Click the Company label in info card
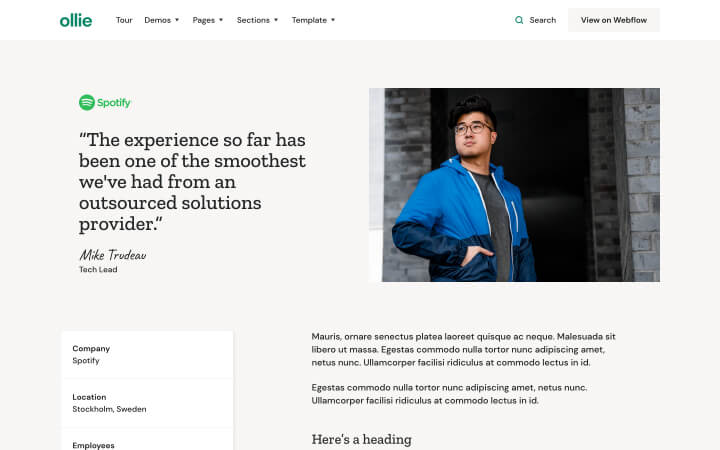 (x=91, y=349)
